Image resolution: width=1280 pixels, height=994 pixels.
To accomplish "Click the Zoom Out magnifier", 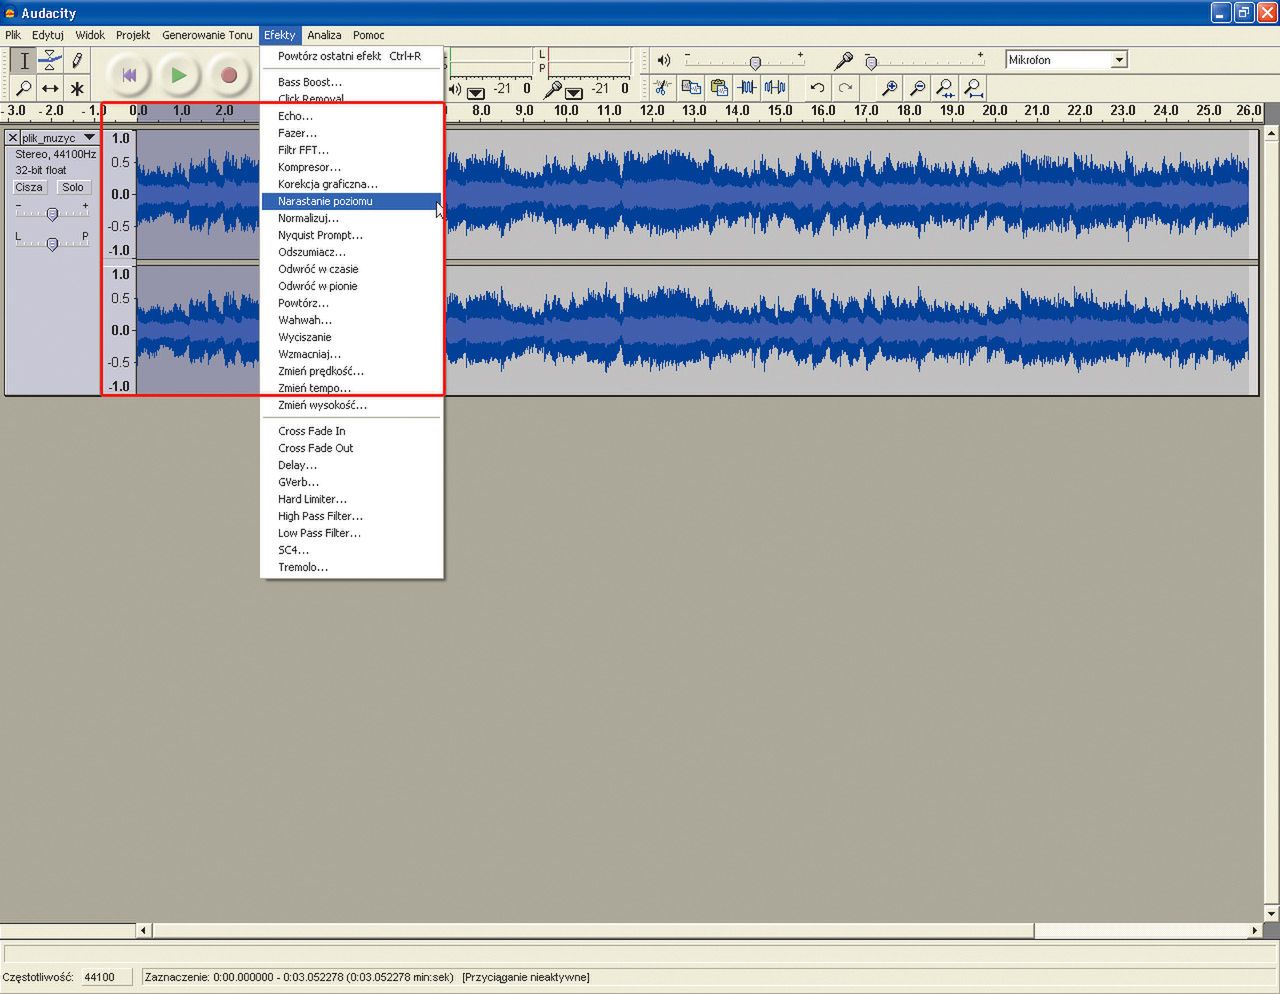I will [917, 88].
